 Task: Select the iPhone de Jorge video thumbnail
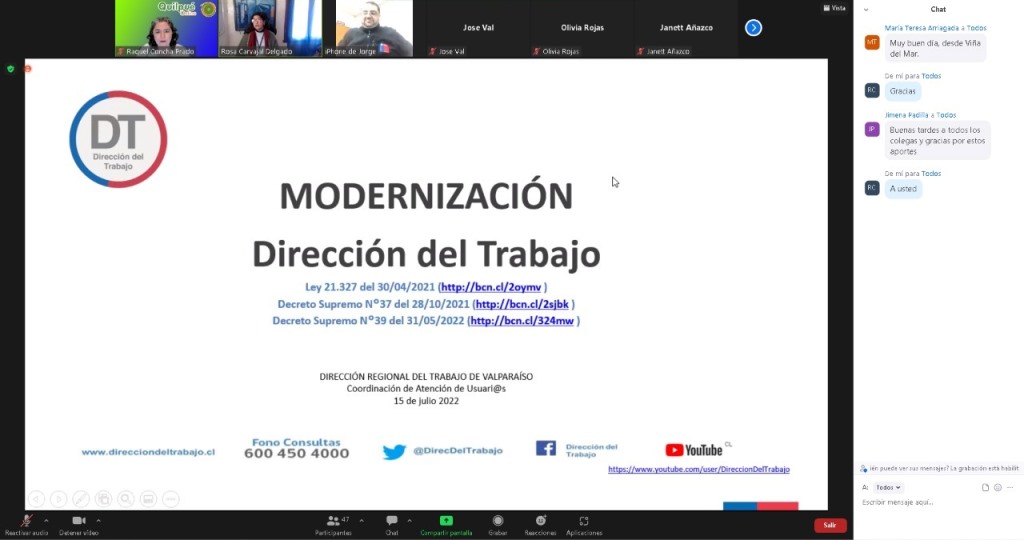(x=374, y=28)
